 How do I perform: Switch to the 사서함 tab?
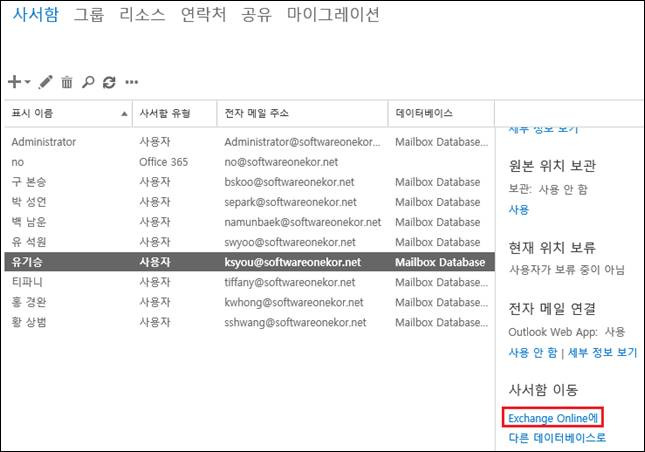(36, 14)
